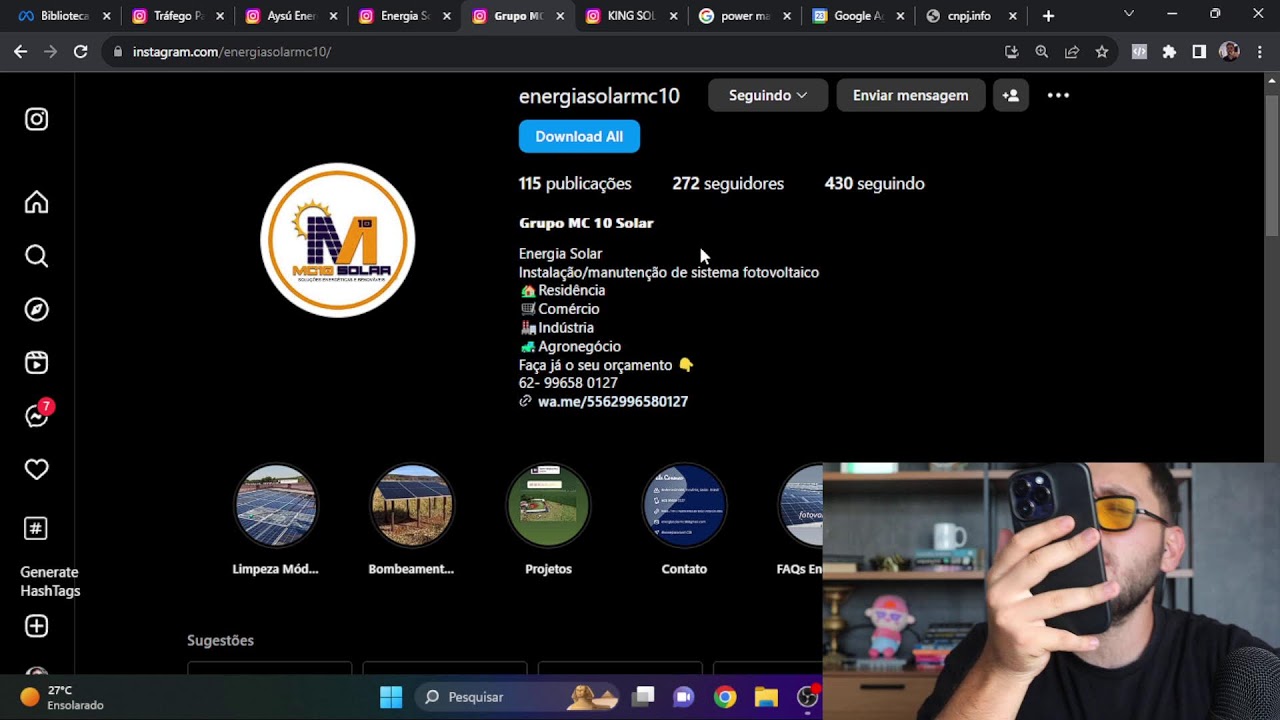Screen dimensions: 1280x720
Task: Open the Bombeament... highlight
Action: tap(412, 506)
